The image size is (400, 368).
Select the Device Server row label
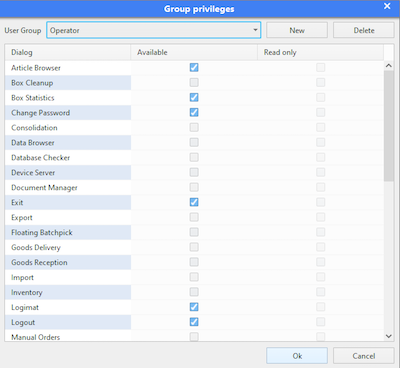point(33,173)
